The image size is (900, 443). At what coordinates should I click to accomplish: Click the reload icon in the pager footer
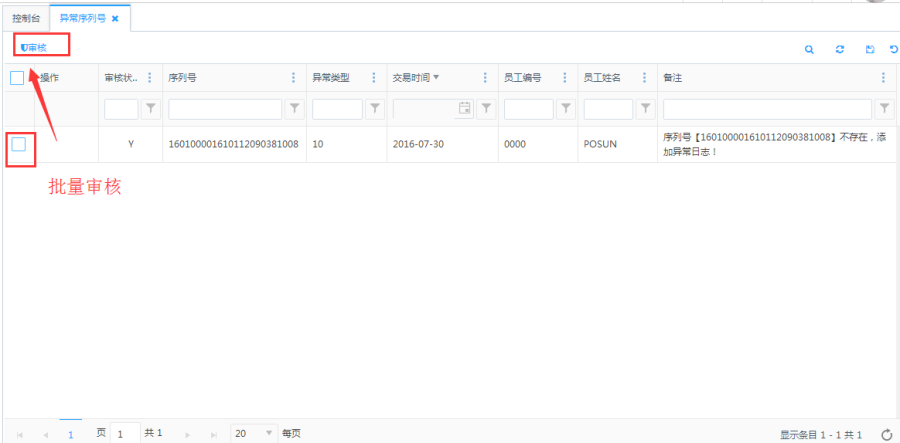pyautogui.click(x=886, y=434)
